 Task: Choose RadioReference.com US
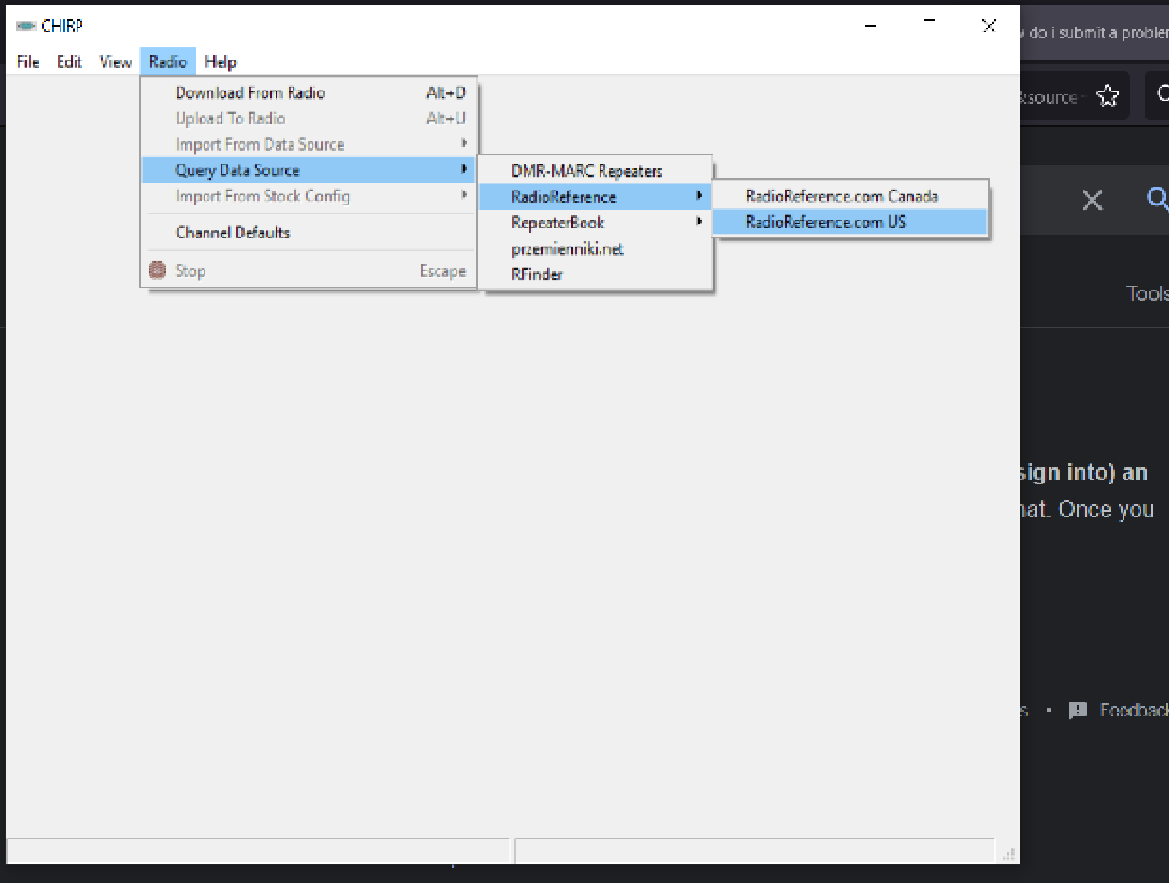850,221
